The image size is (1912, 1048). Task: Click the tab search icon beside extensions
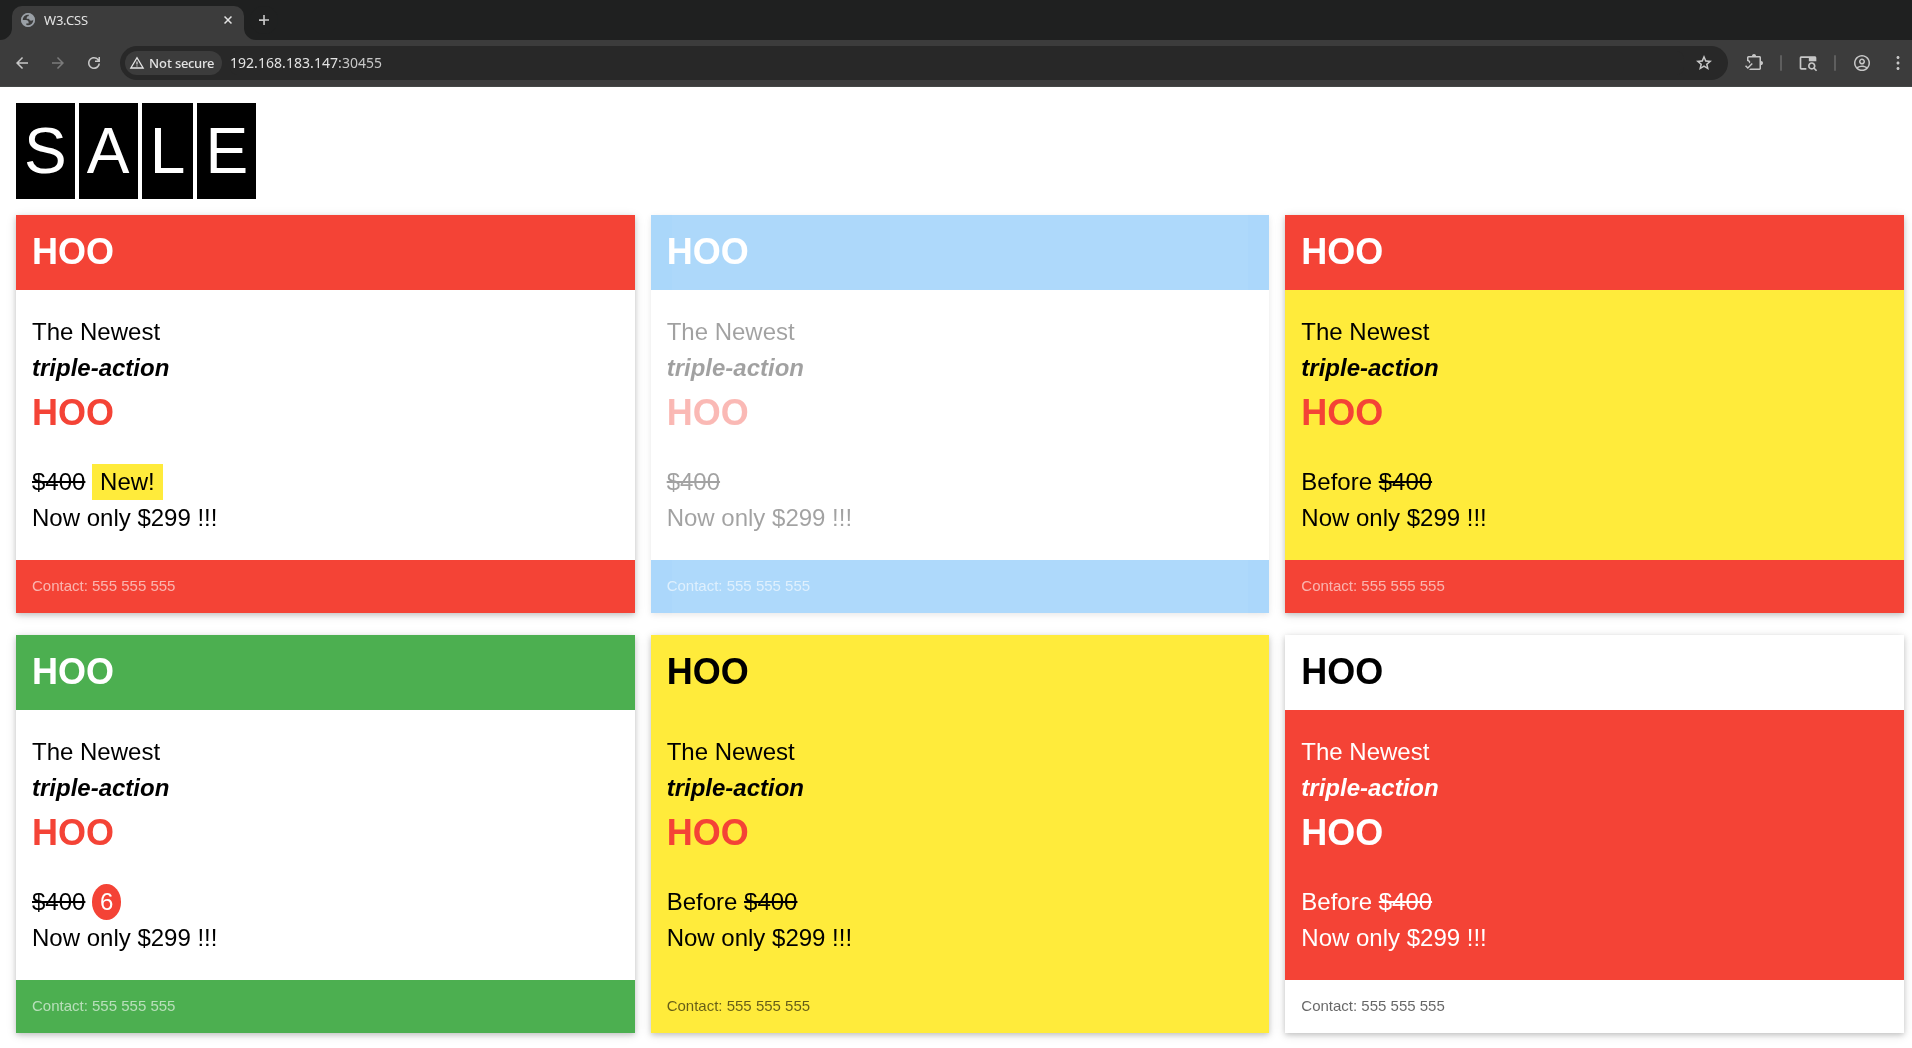(1808, 63)
